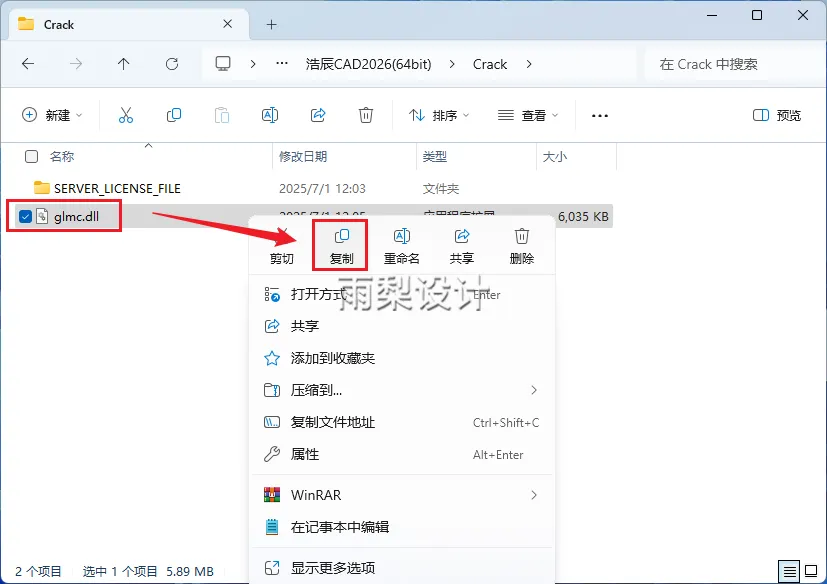
Task: Choose 剪切 in the context menu
Action: 282,246
